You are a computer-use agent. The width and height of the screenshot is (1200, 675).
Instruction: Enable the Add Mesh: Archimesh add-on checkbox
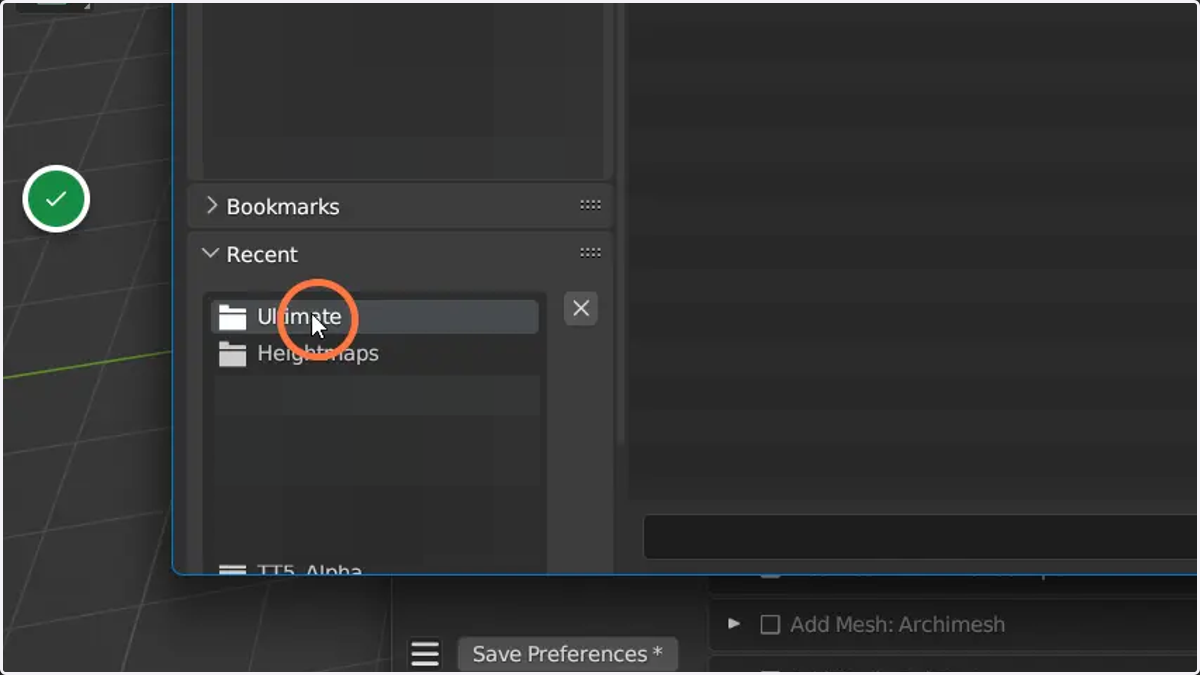click(x=770, y=624)
